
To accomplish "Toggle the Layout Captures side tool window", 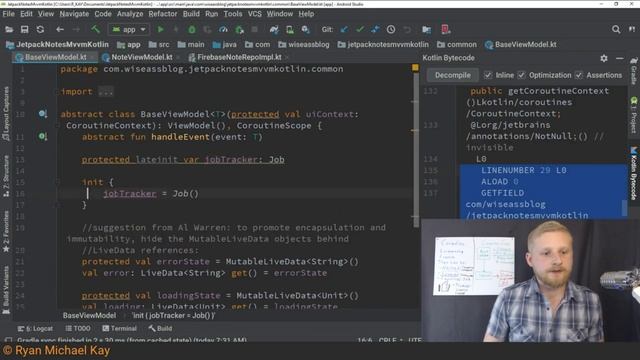I will [x=6, y=113].
